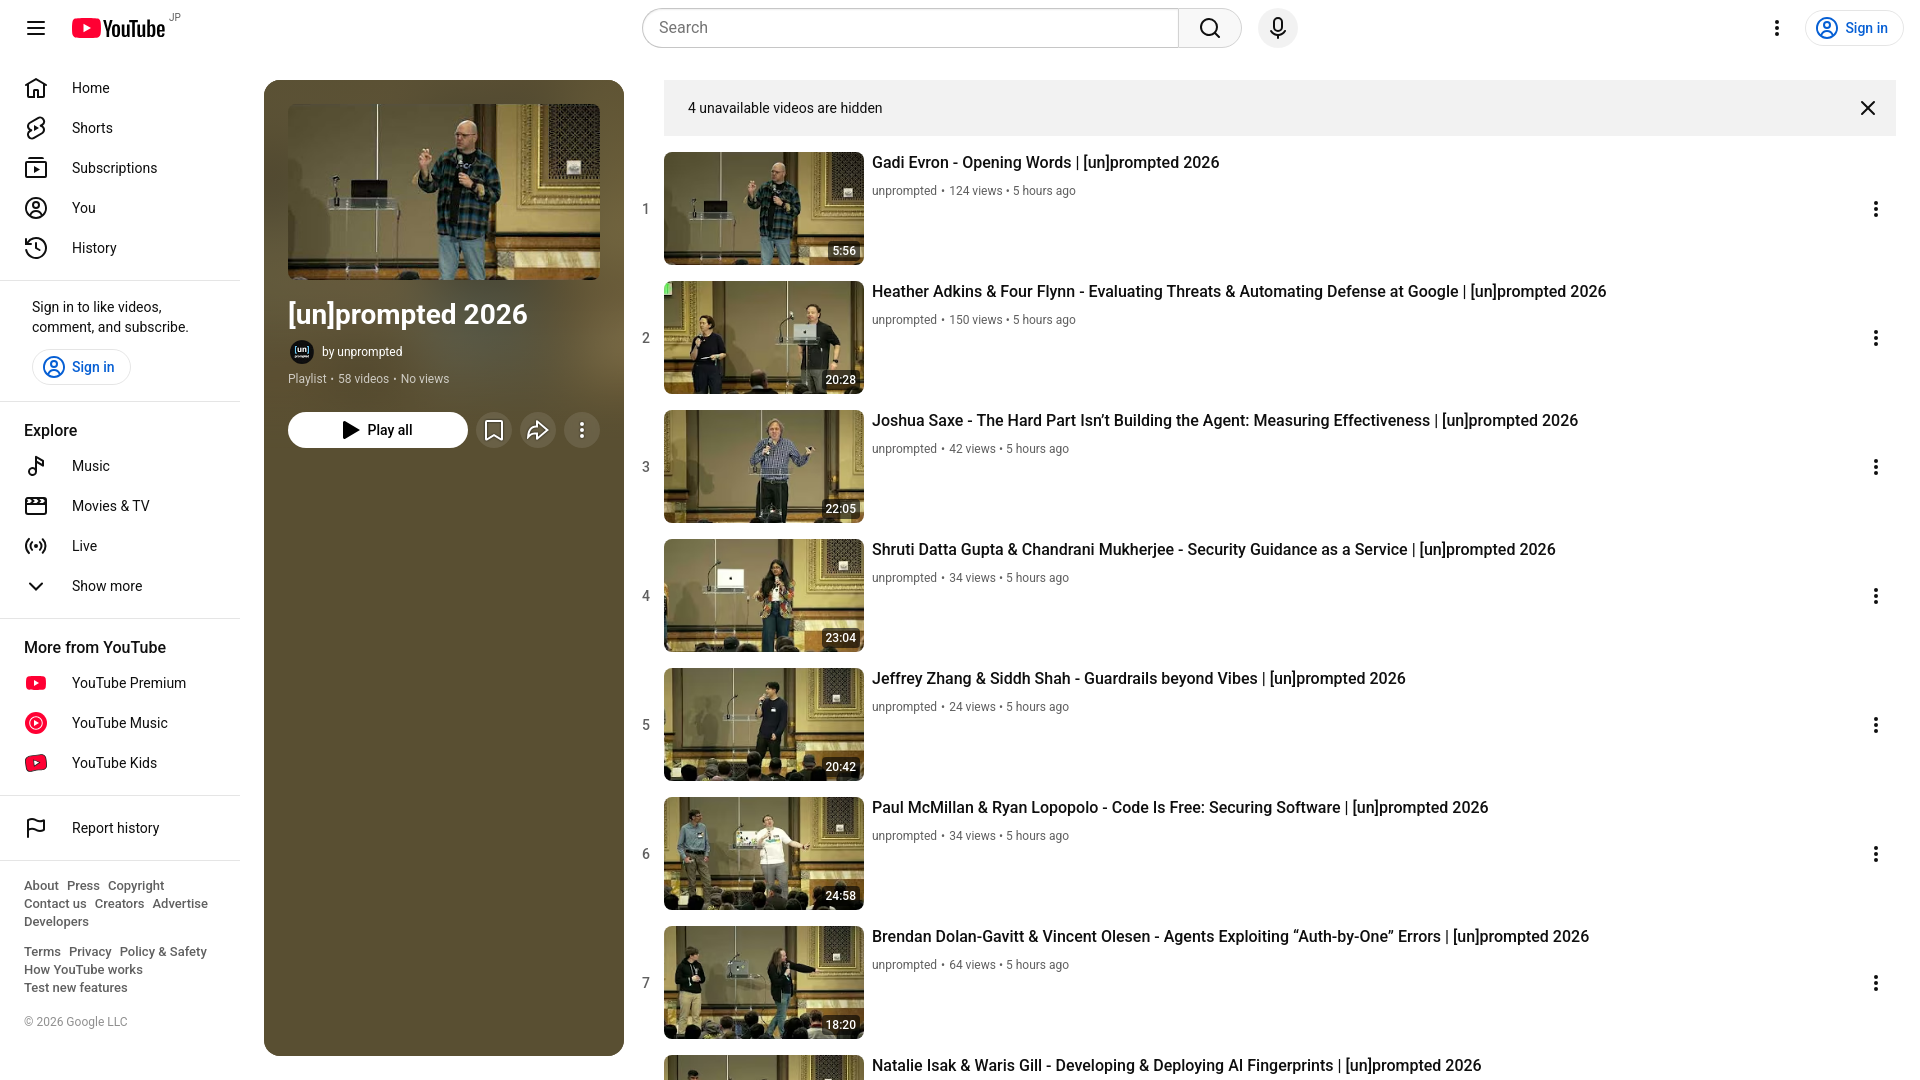Open options for Joshua Saxe video

pyautogui.click(x=1875, y=467)
